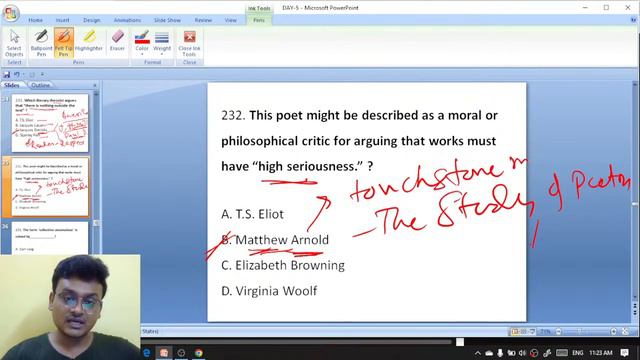The width and height of the screenshot is (640, 360).
Task: Switch to Outline pane tab
Action: (x=40, y=85)
